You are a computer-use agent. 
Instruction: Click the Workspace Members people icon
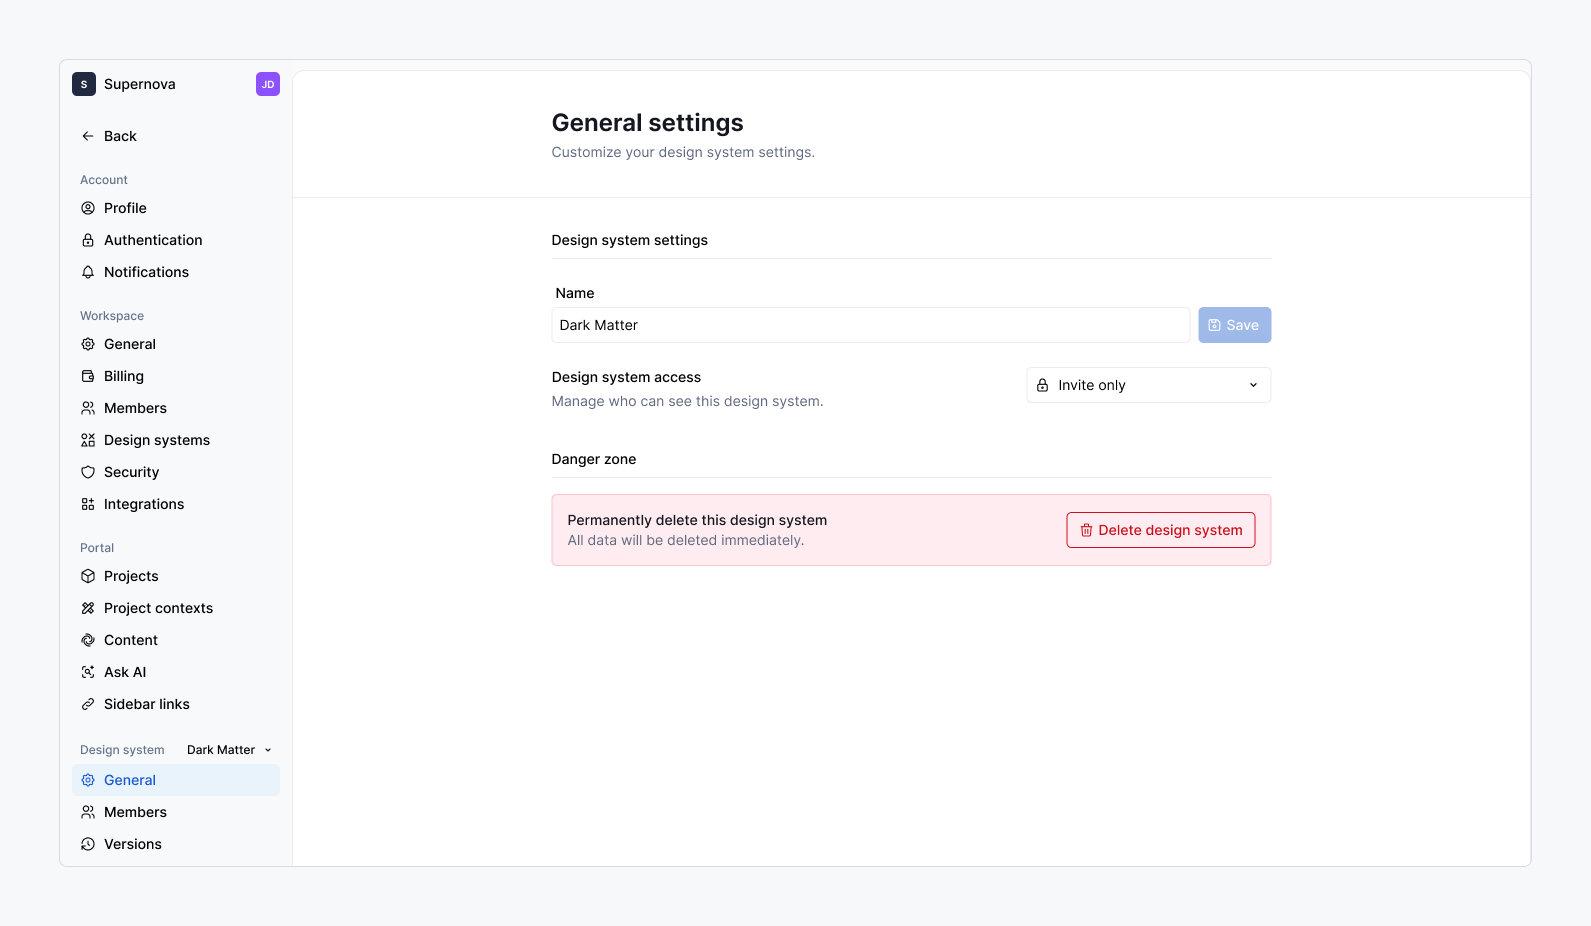click(x=88, y=408)
